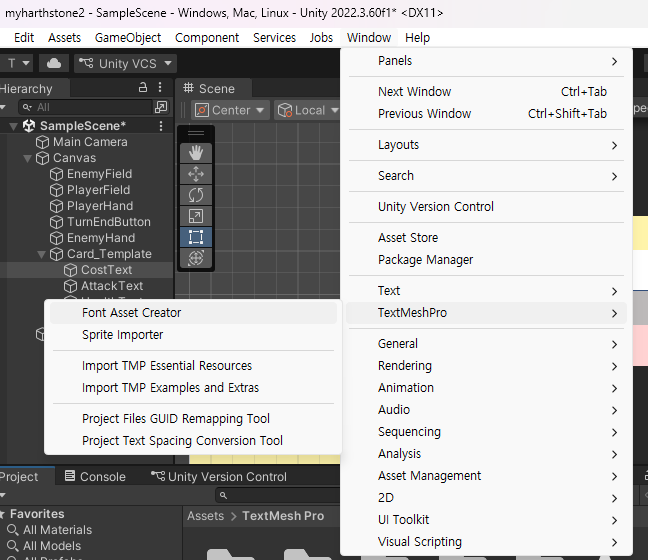Image resolution: width=648 pixels, height=560 pixels.
Task: Select the Transform tool in Scene toolbar
Action: pyautogui.click(x=196, y=258)
